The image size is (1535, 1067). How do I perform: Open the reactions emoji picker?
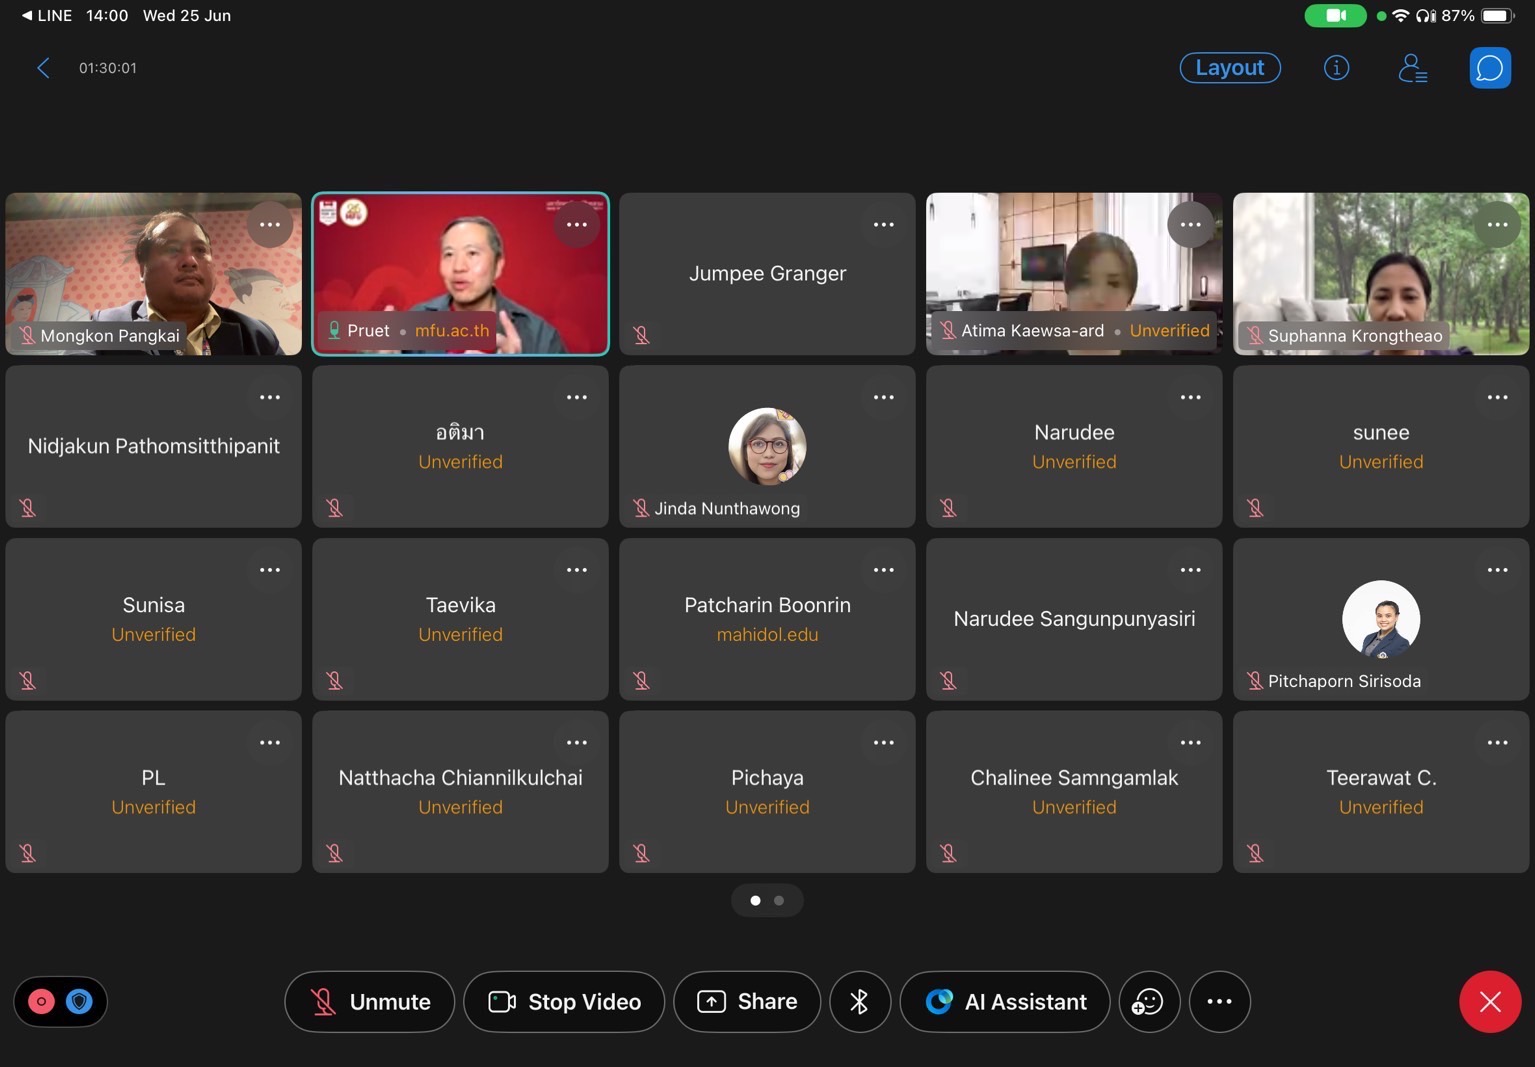tap(1148, 1001)
